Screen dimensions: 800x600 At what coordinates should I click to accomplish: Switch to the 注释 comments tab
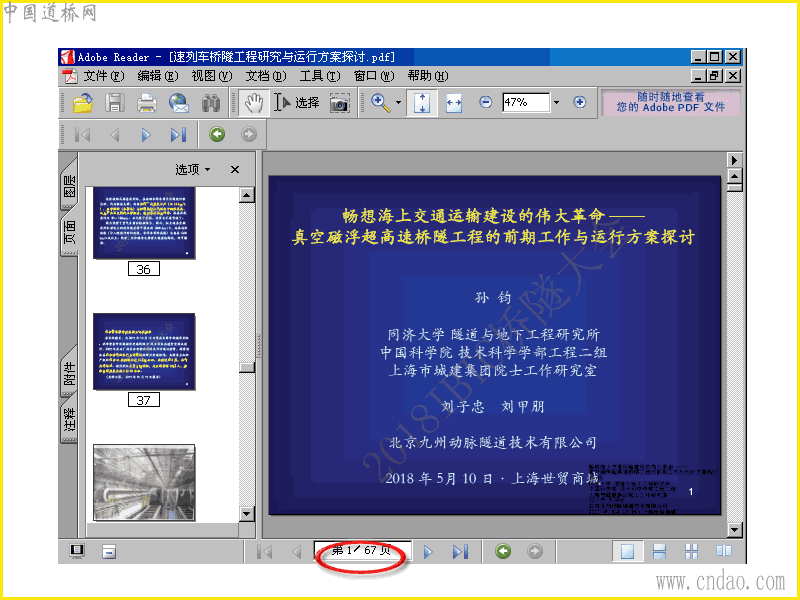69,419
